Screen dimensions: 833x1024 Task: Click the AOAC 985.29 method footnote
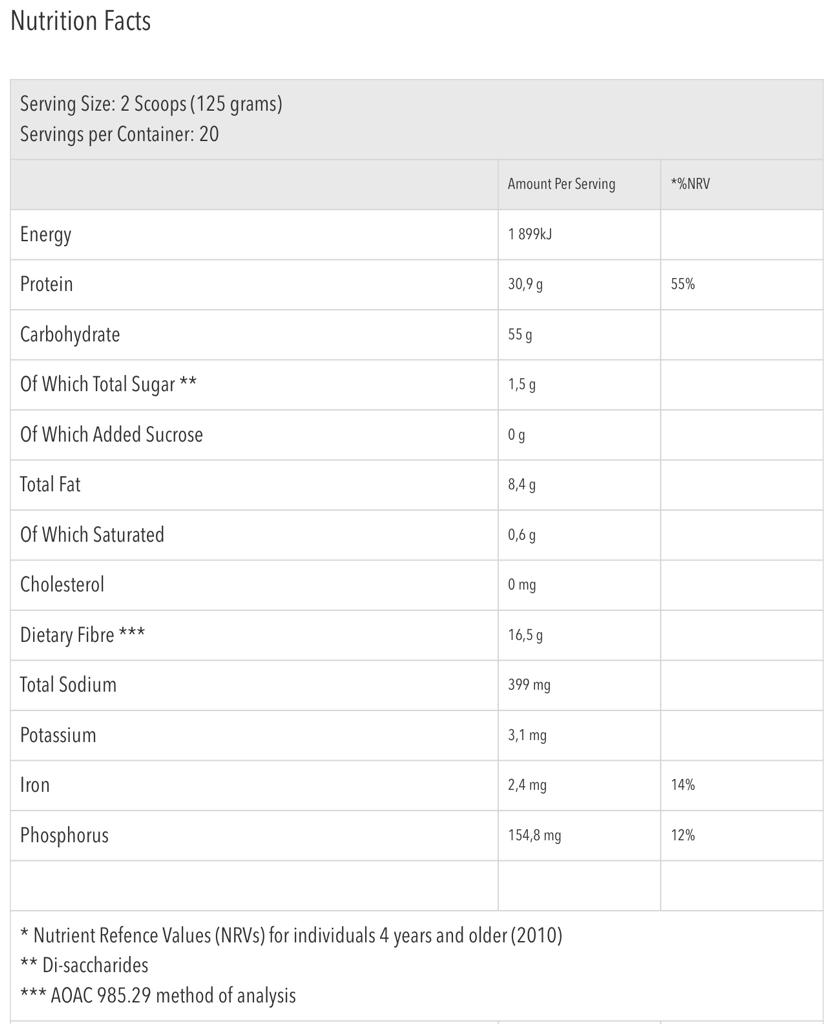click(158, 995)
